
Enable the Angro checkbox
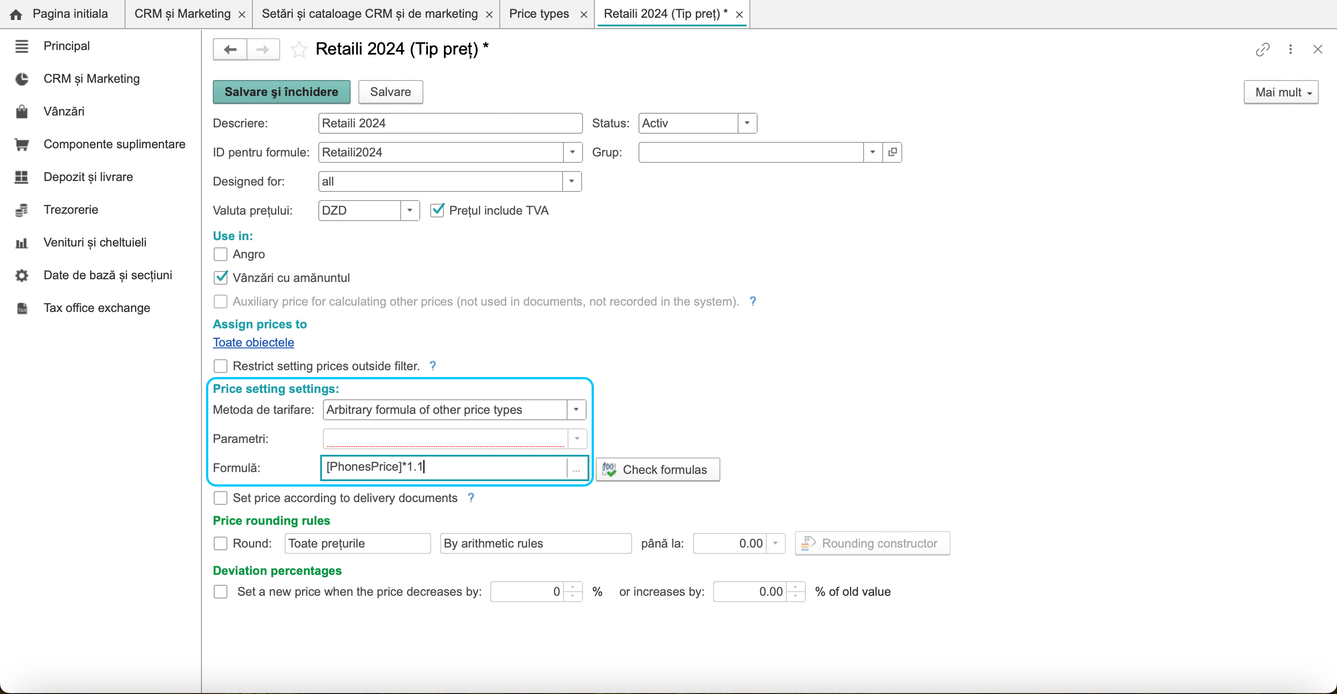(220, 254)
